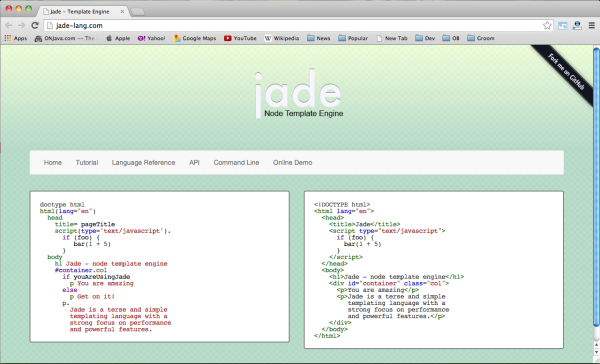Open the Google Maps bookmark

(x=194, y=38)
